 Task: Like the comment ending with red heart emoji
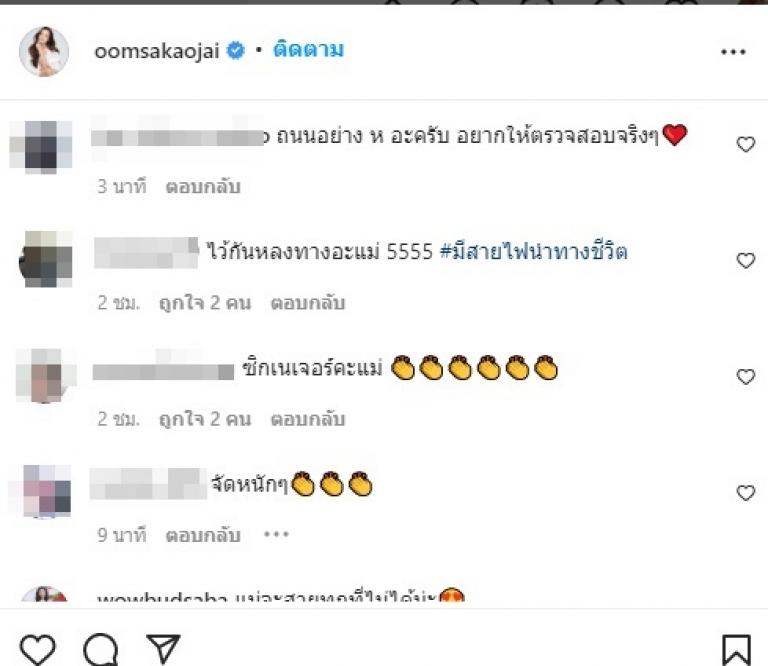click(x=746, y=144)
